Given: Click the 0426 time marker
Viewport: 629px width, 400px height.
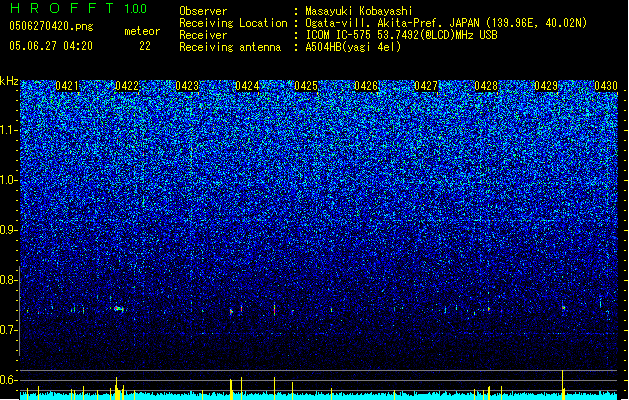Looking at the screenshot, I should [366, 86].
